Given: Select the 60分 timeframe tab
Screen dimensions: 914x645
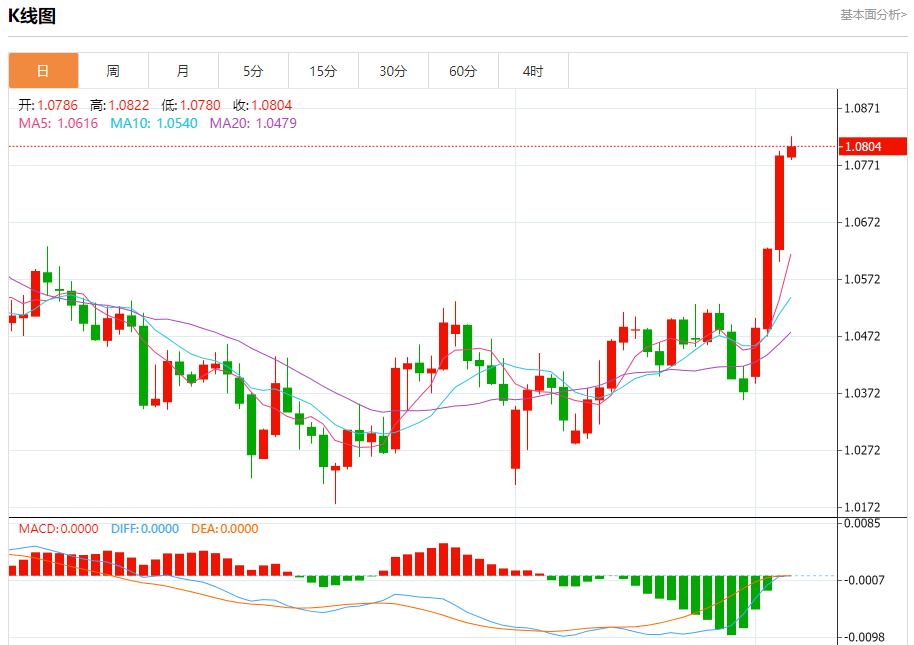Looking at the screenshot, I should (x=463, y=71).
